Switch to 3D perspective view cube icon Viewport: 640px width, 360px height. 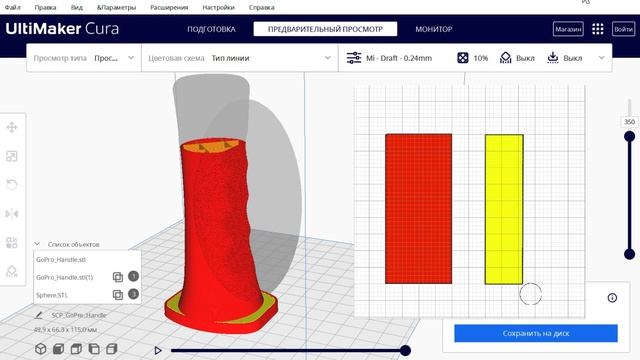(40, 349)
